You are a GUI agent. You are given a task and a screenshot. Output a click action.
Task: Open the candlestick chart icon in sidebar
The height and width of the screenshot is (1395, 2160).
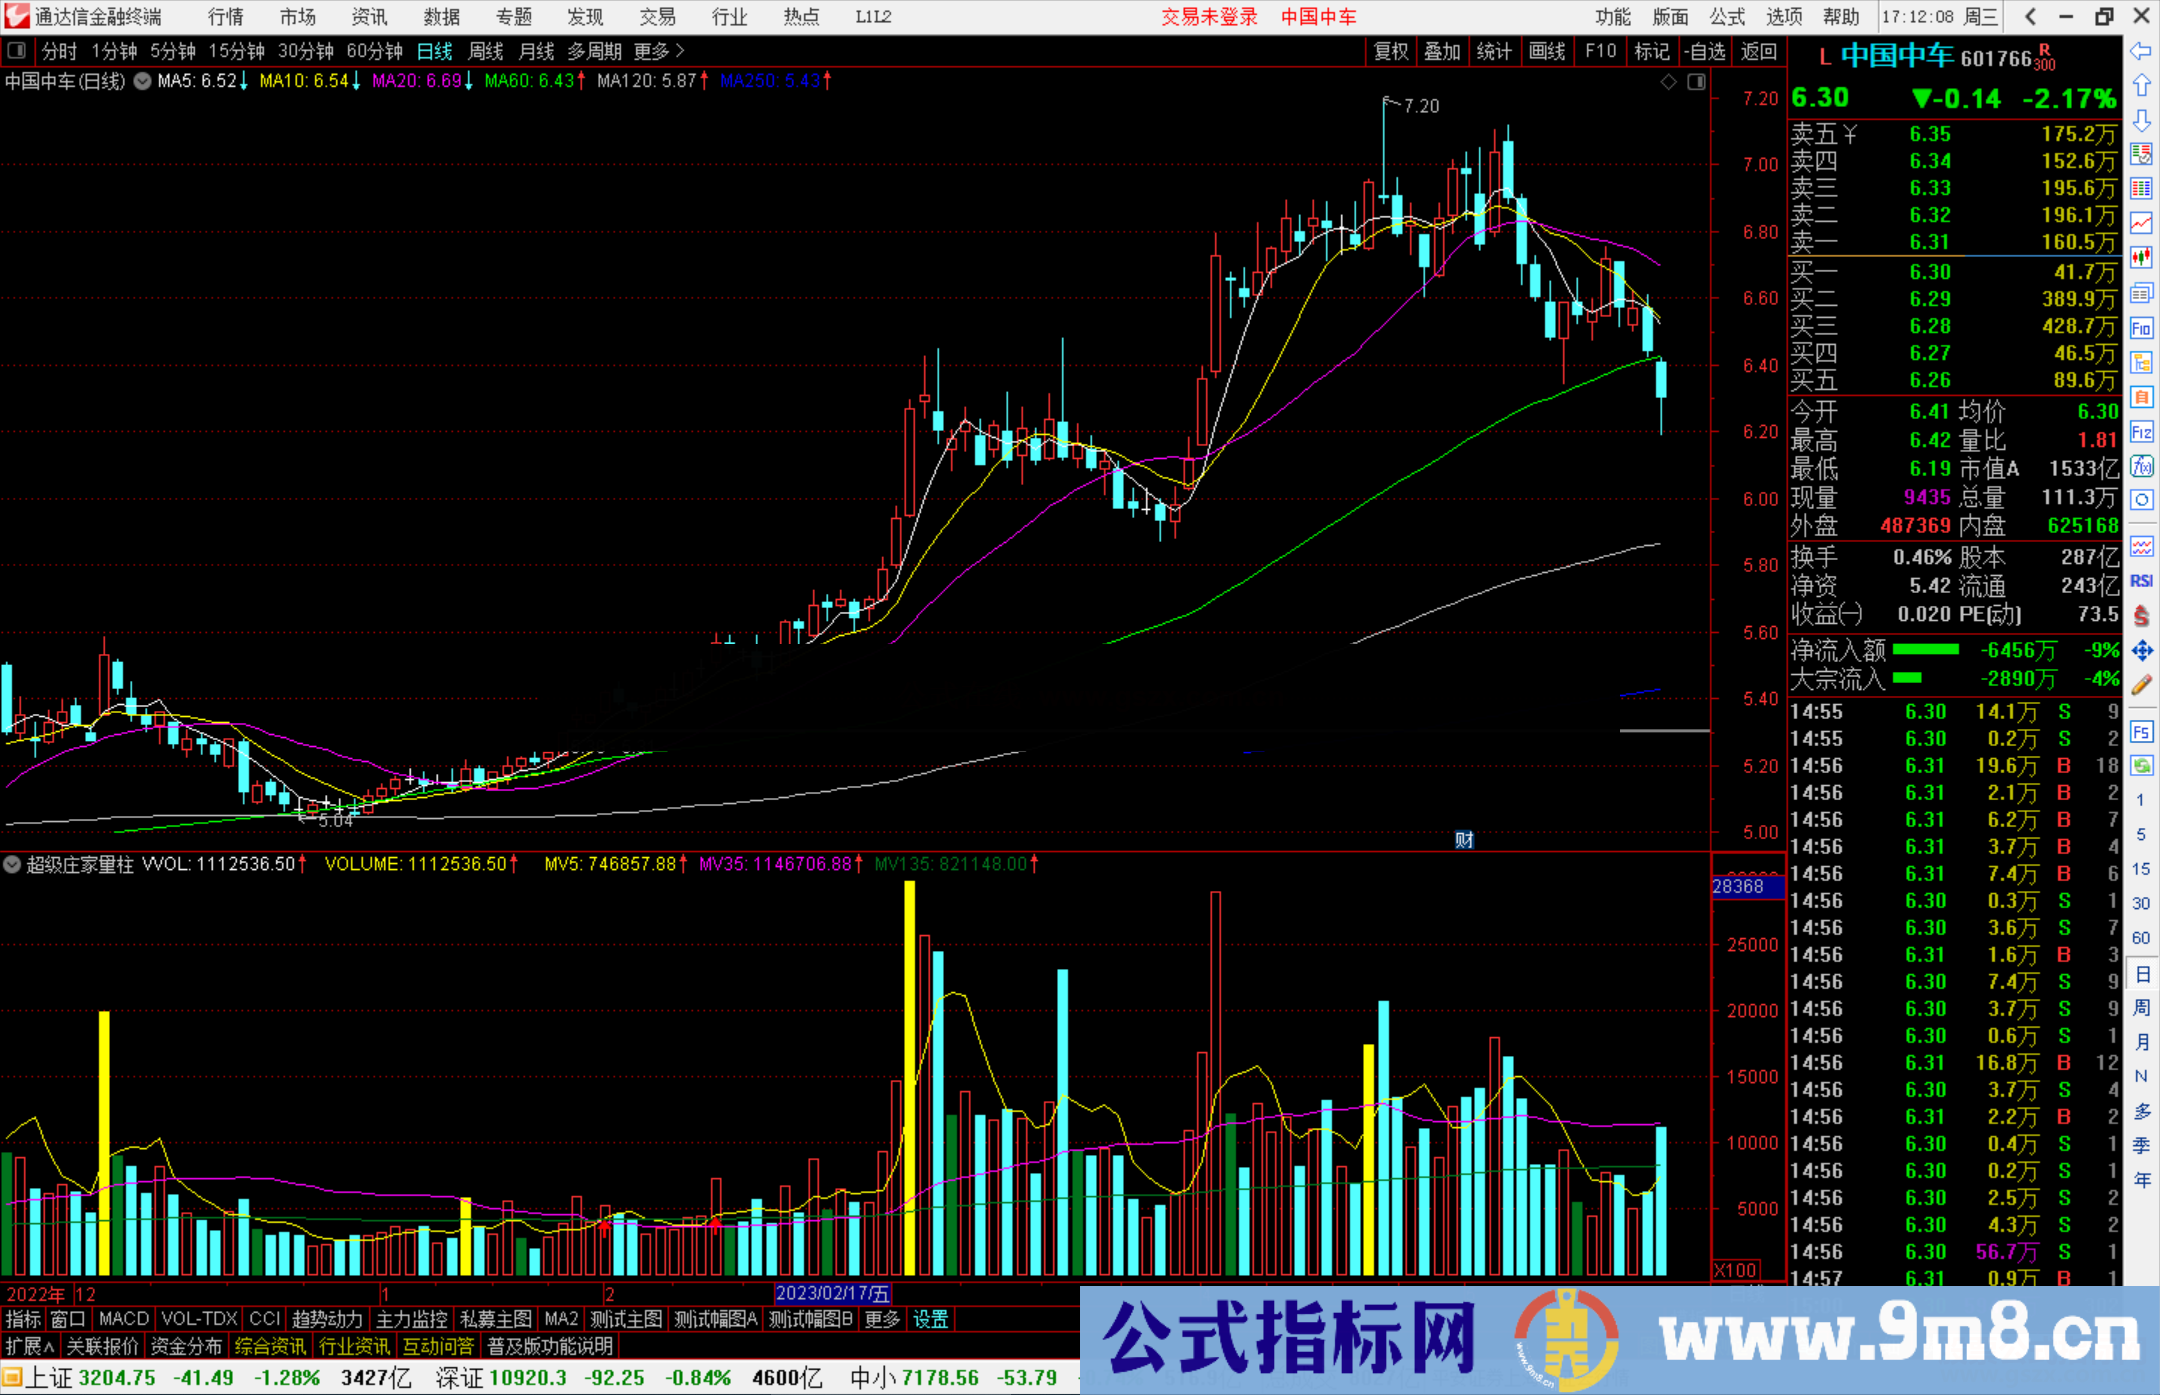(x=2141, y=258)
